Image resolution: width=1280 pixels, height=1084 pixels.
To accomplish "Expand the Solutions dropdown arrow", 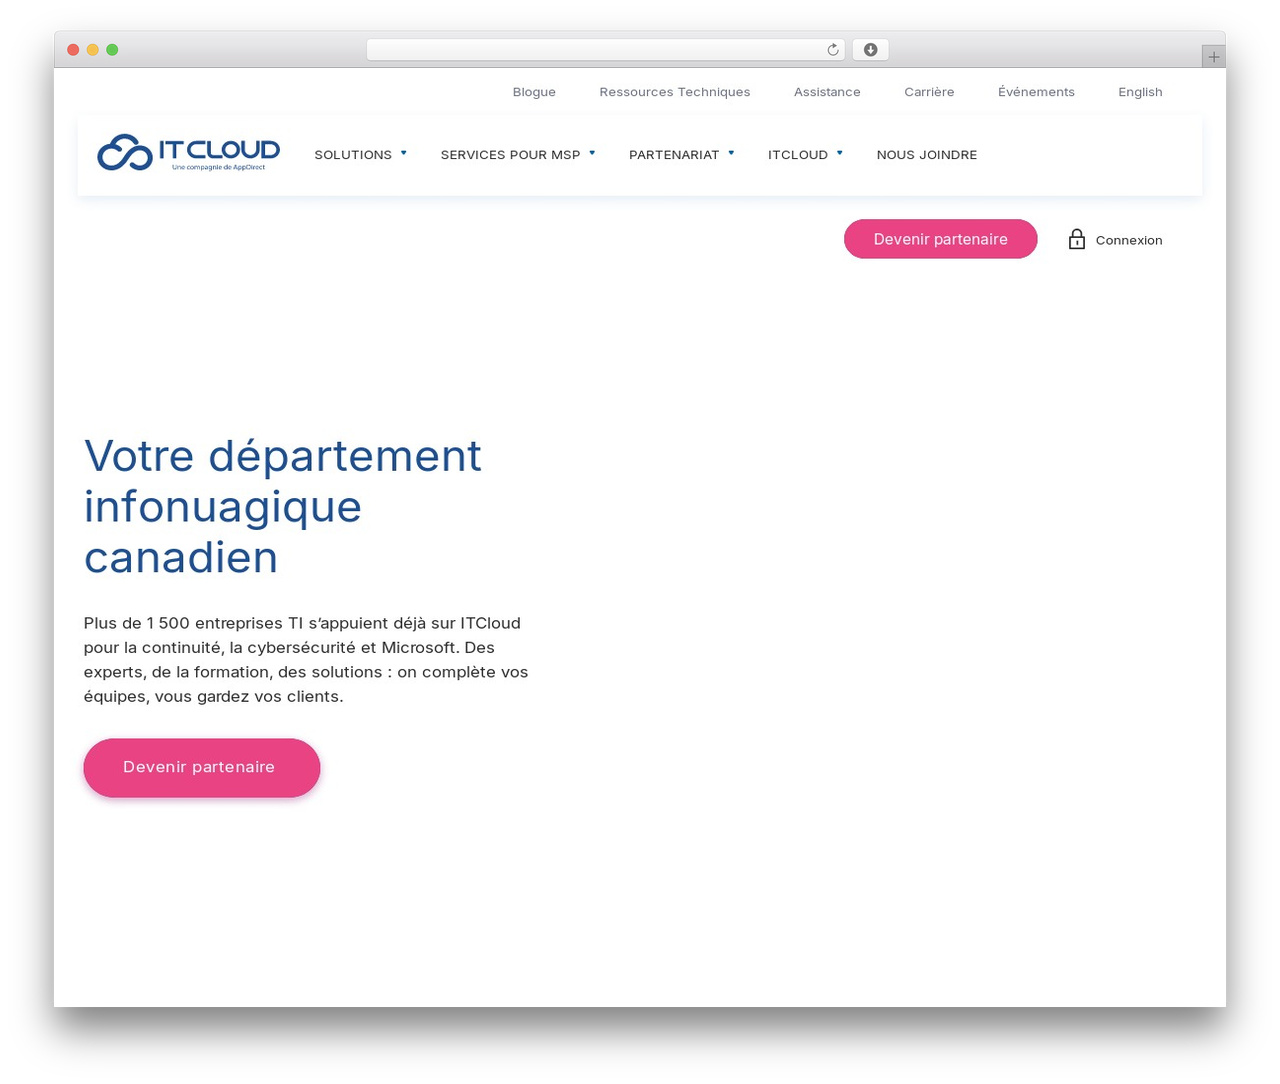I will (x=404, y=153).
